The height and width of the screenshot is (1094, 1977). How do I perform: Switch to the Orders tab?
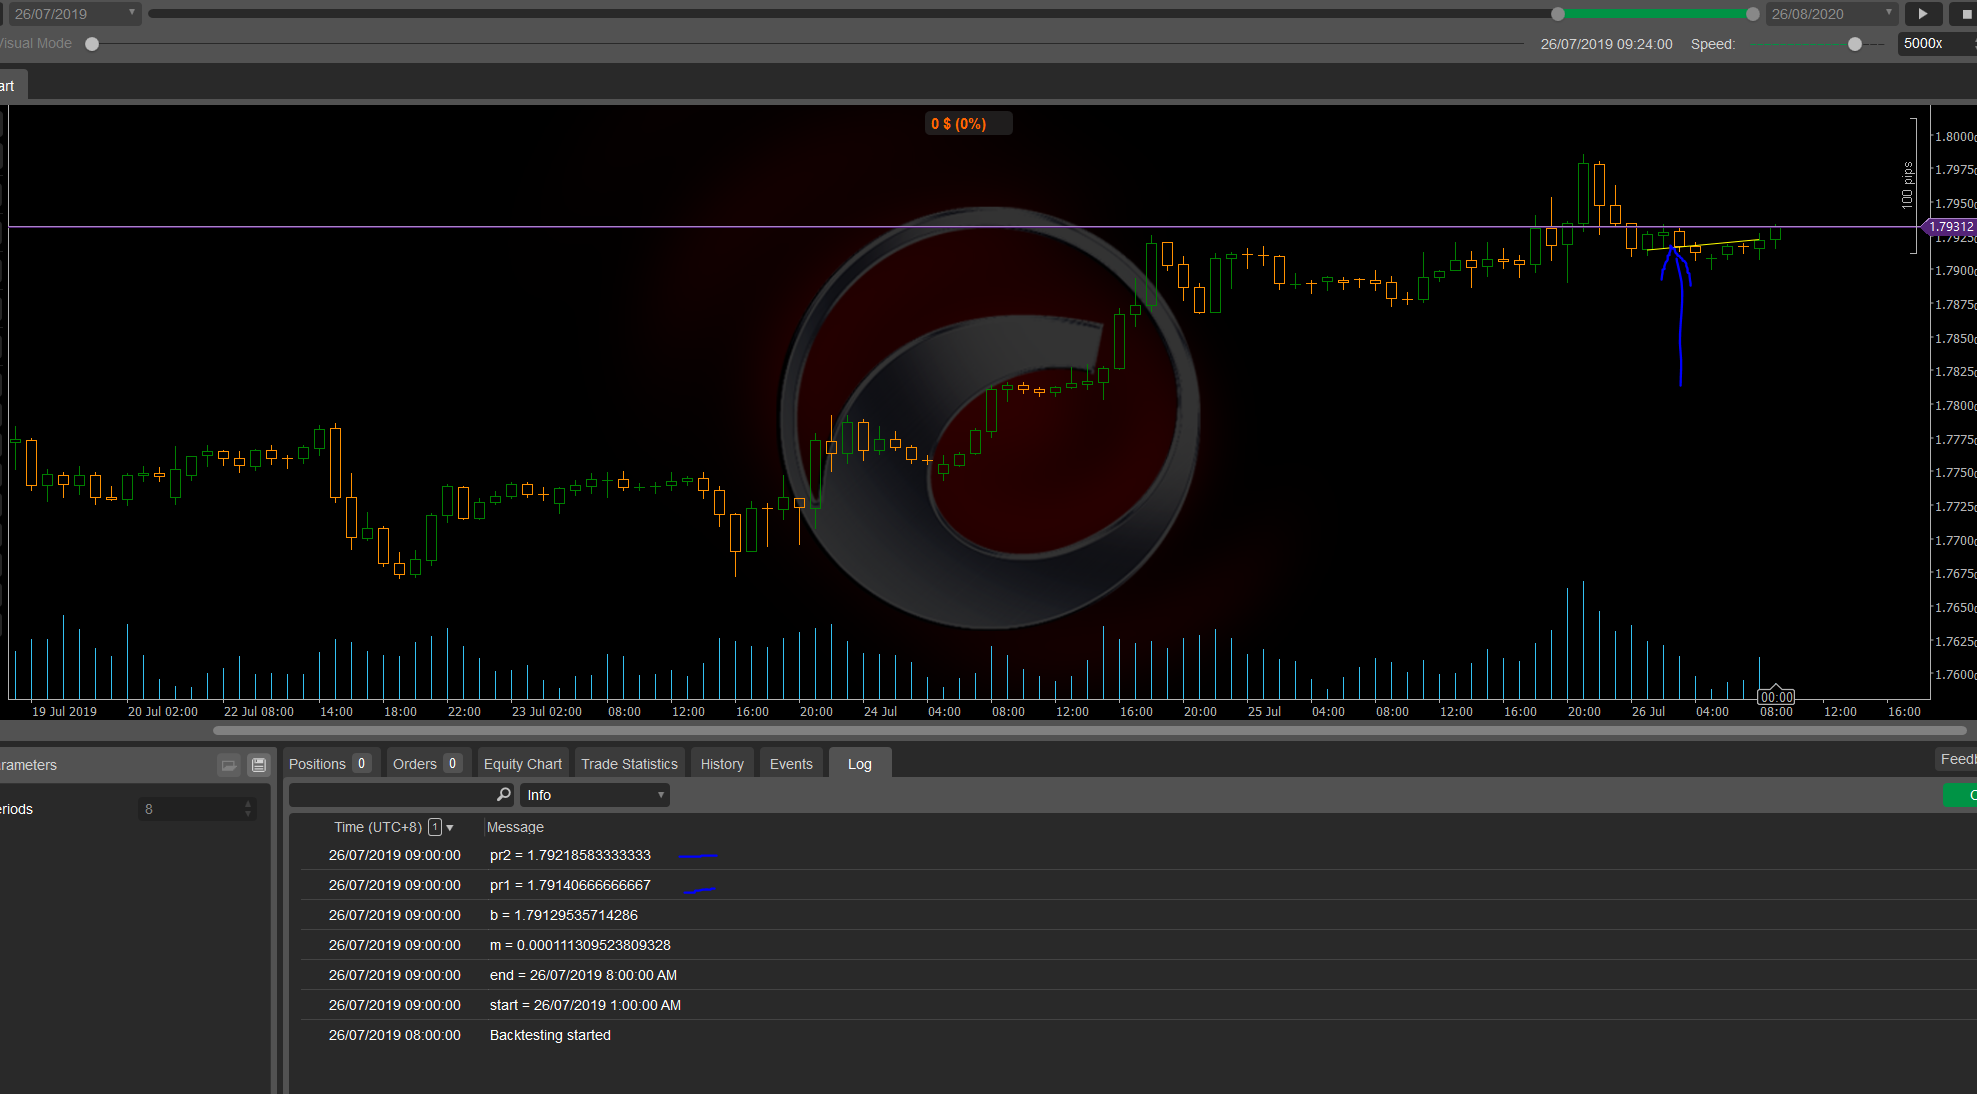pos(427,764)
